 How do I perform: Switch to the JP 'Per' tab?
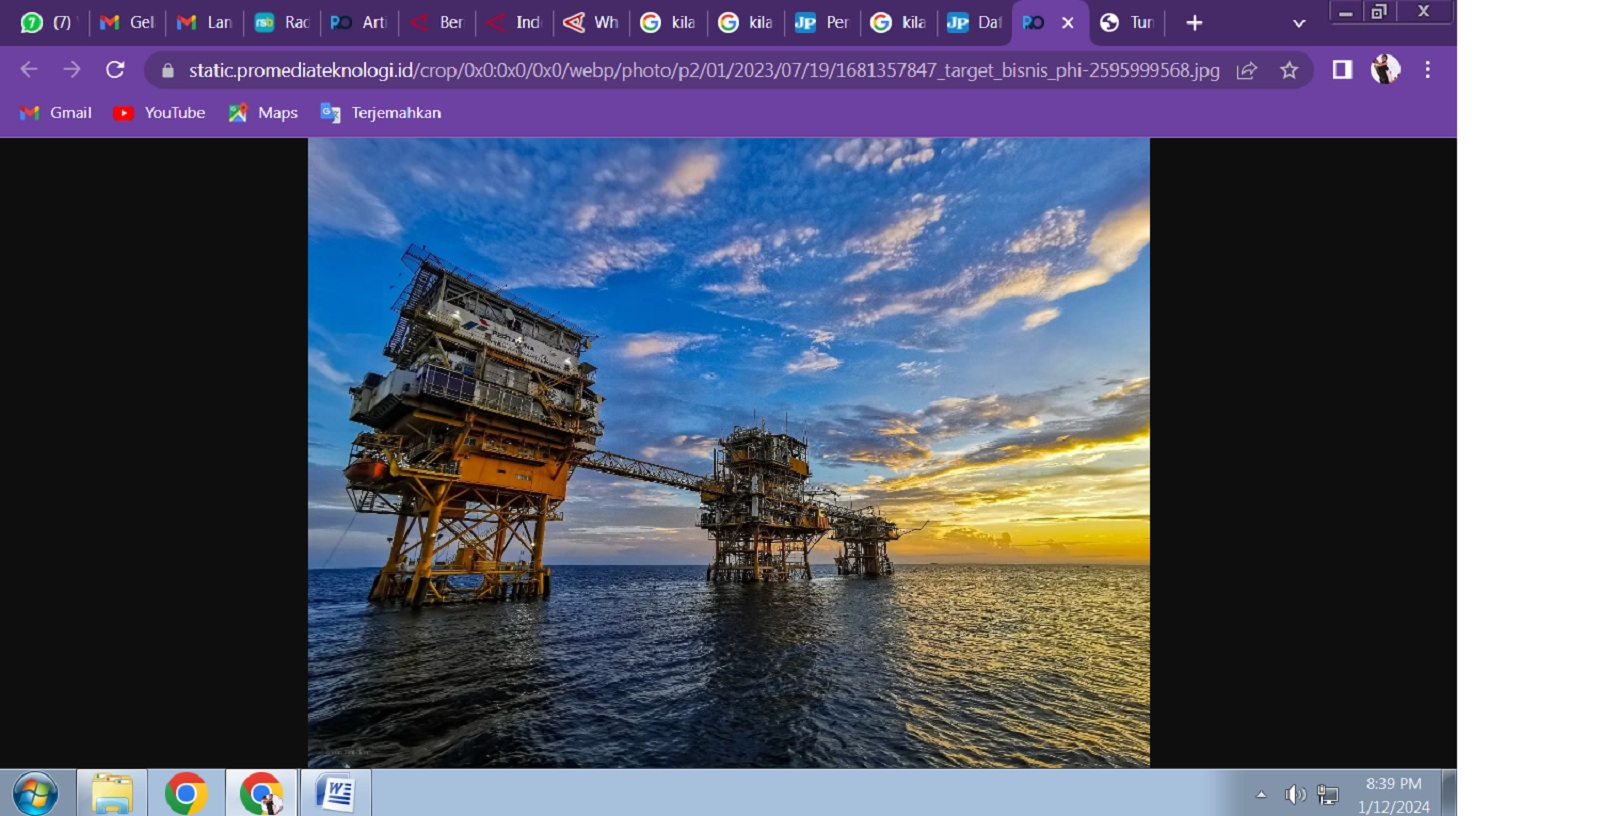[x=823, y=22]
